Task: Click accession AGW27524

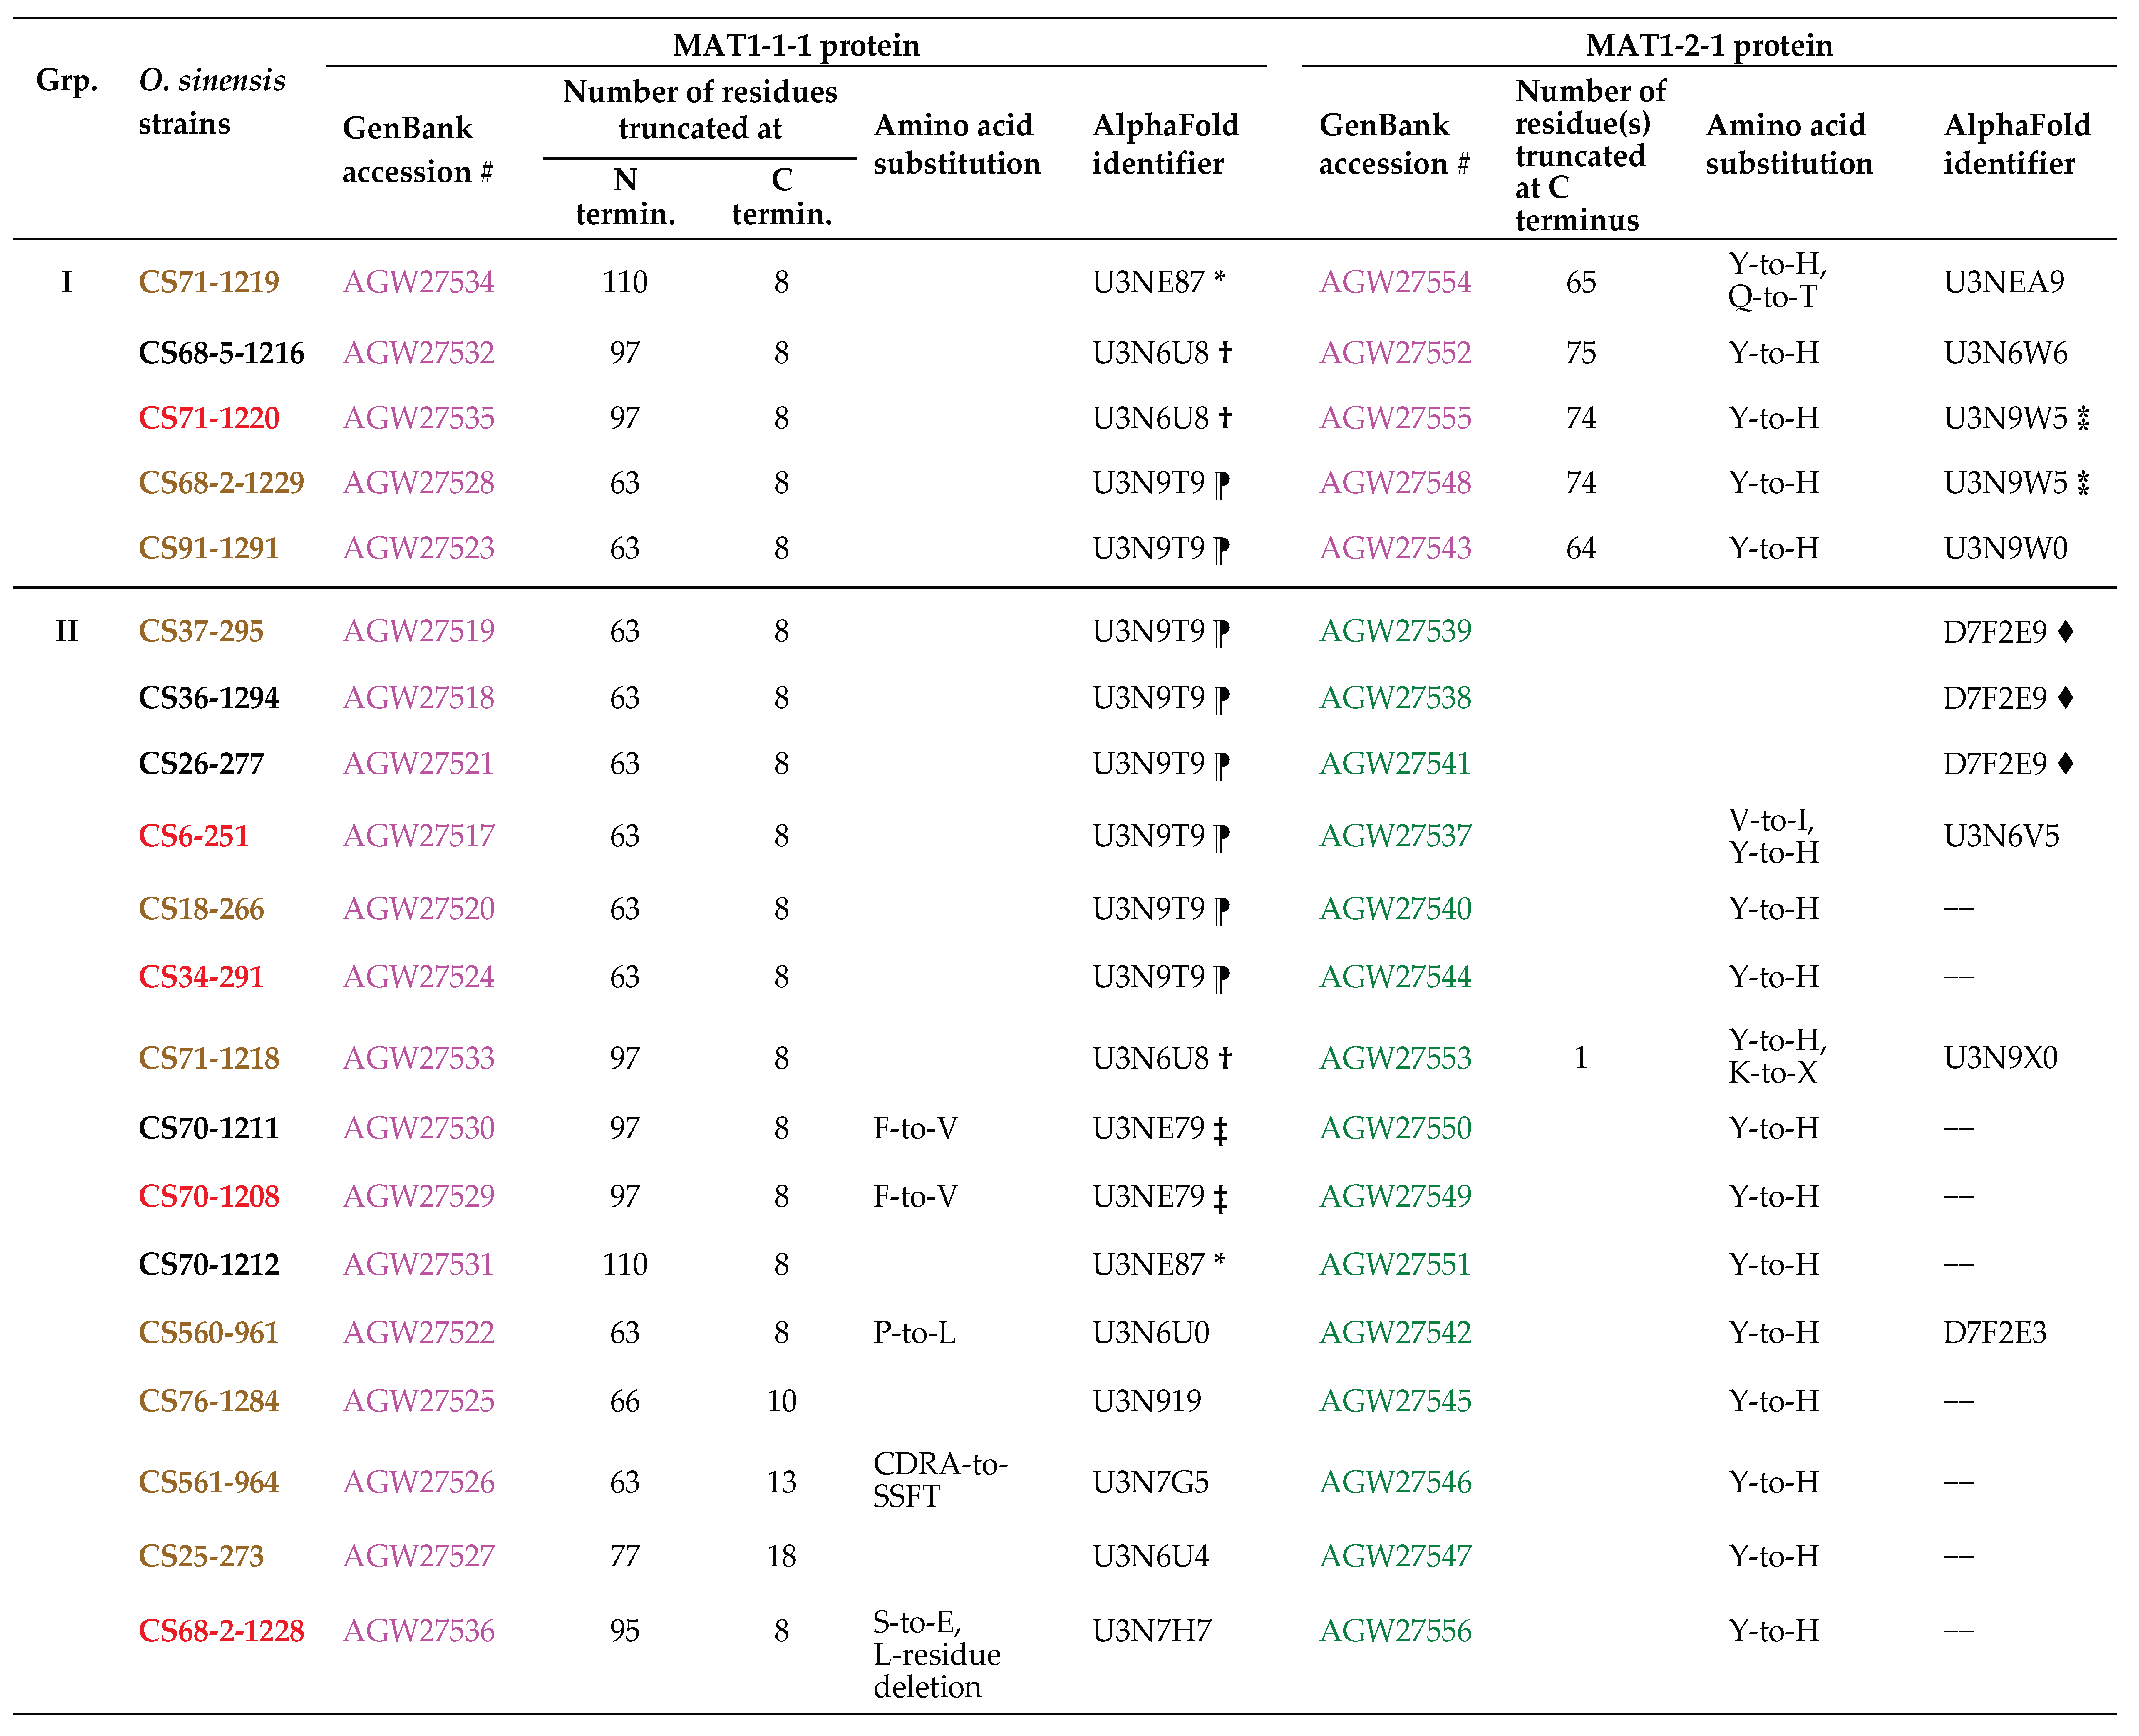Action: click(x=418, y=977)
